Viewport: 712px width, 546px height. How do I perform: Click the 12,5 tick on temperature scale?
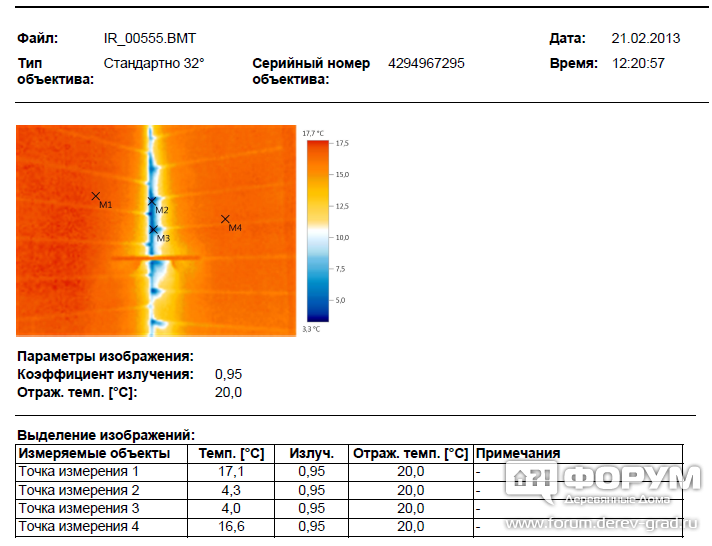click(342, 207)
